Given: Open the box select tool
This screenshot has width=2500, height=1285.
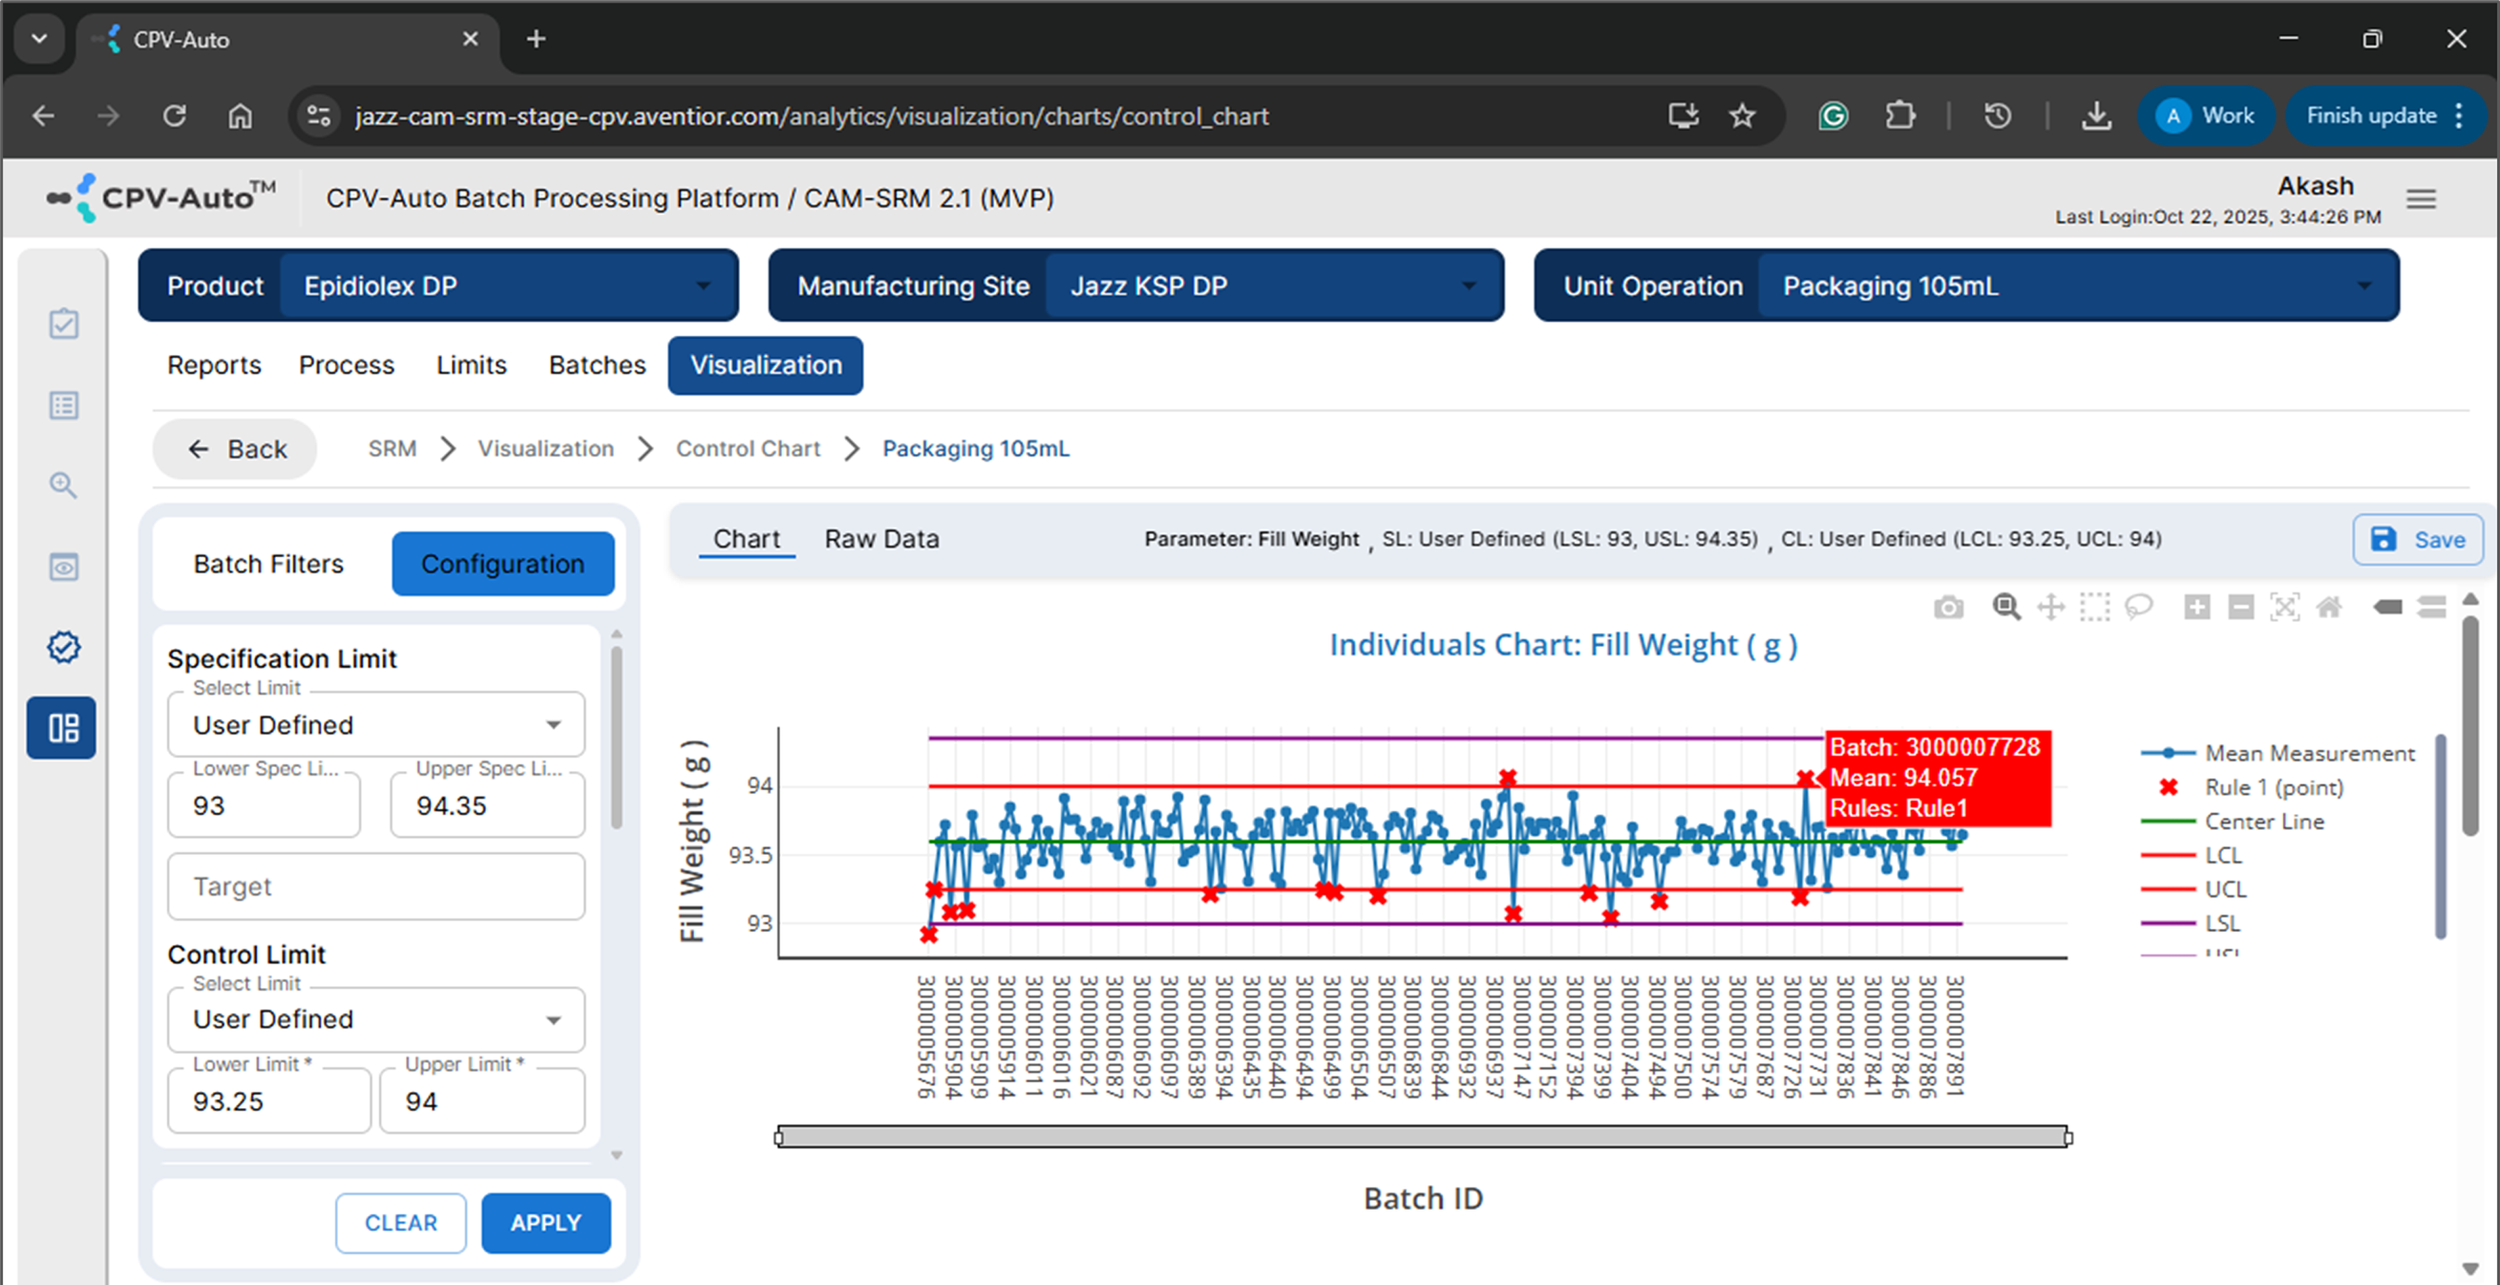Looking at the screenshot, I should 2095,607.
